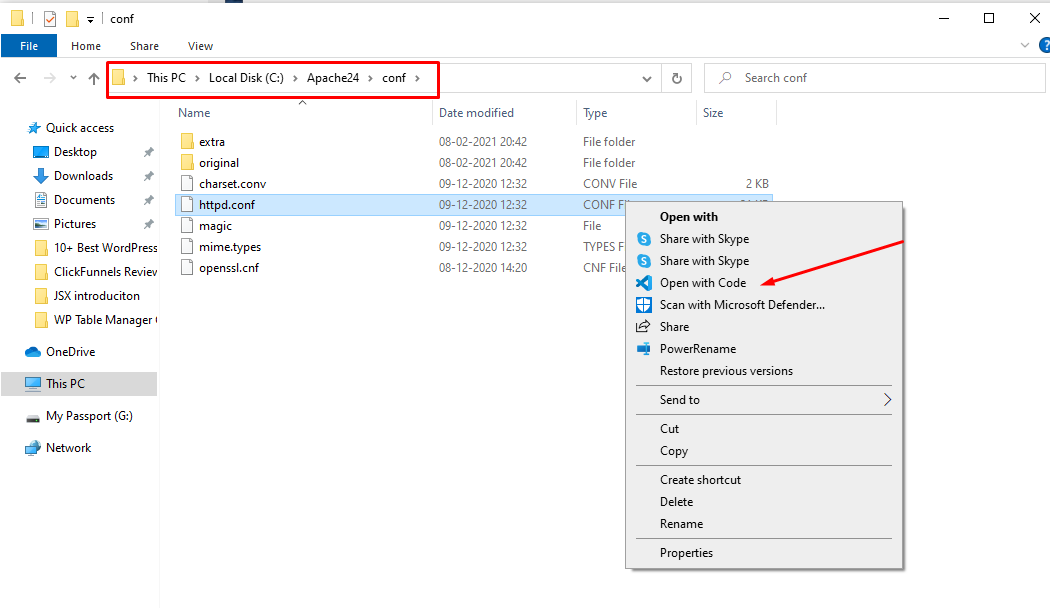
Task: Open Downloads in the sidebar
Action: 83,176
